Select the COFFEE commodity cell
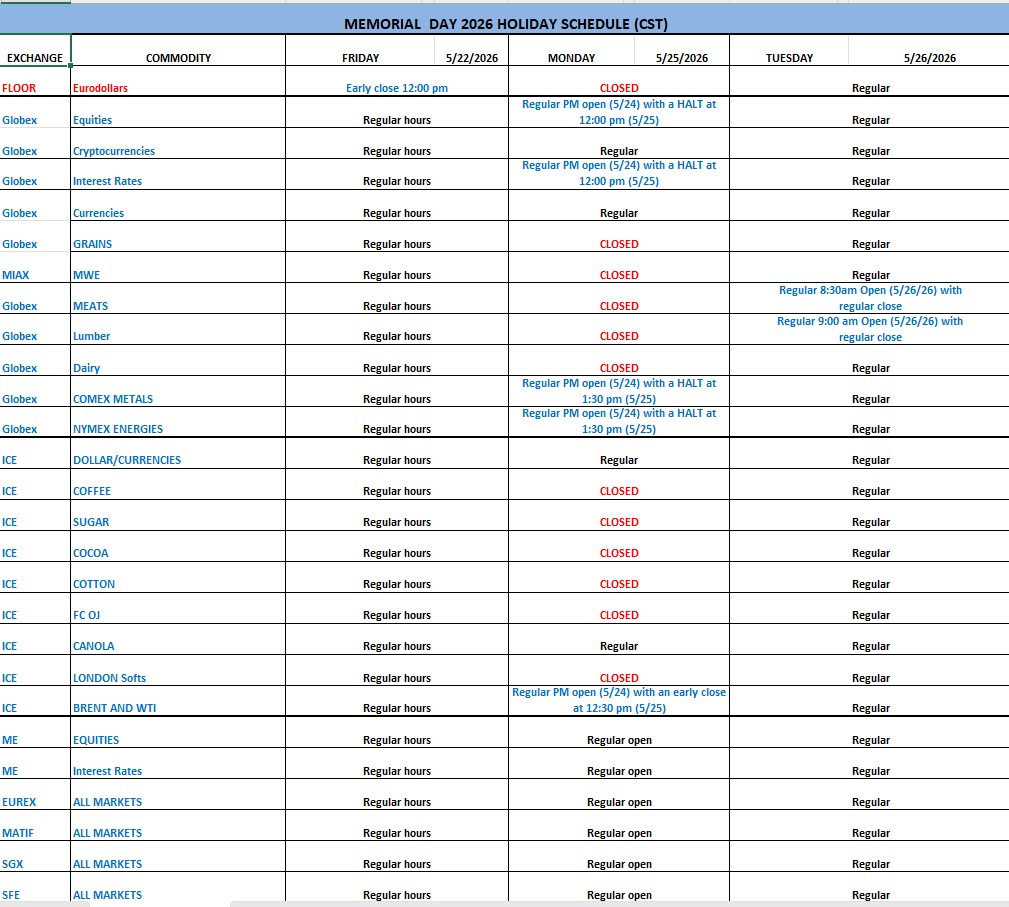Viewport: 1009px width, 907px height. click(x=178, y=484)
